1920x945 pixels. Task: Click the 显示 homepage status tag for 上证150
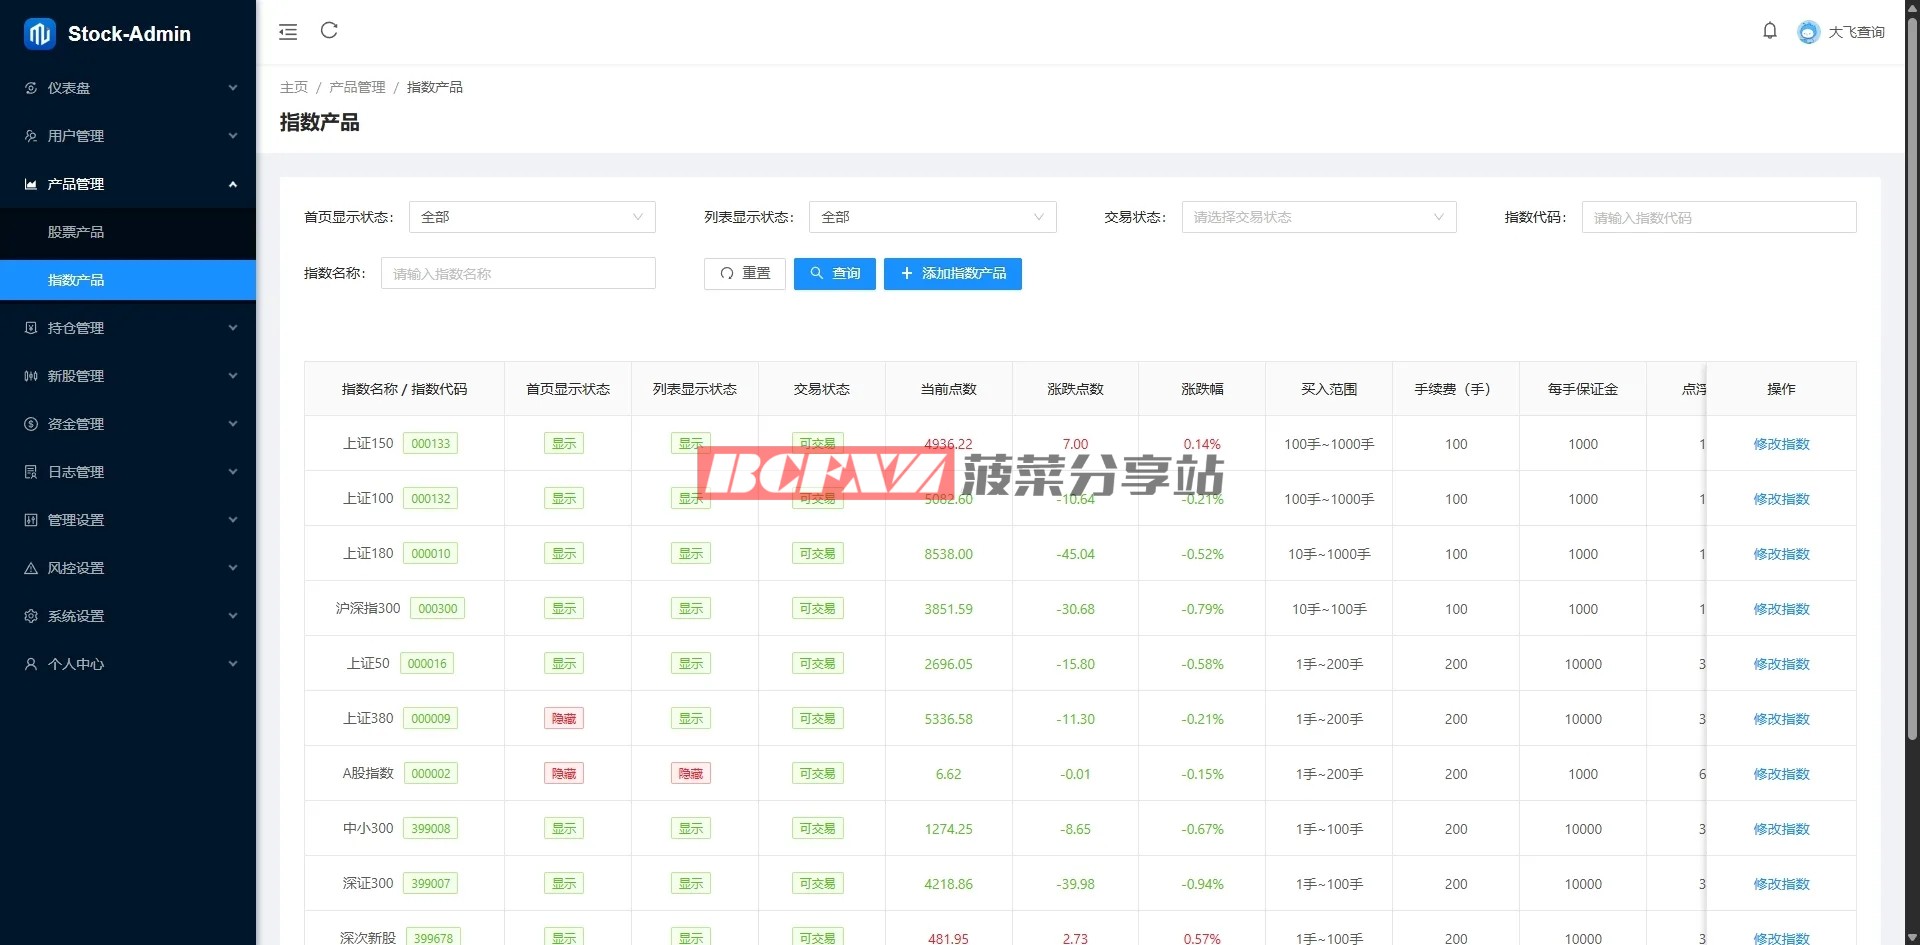tap(564, 444)
